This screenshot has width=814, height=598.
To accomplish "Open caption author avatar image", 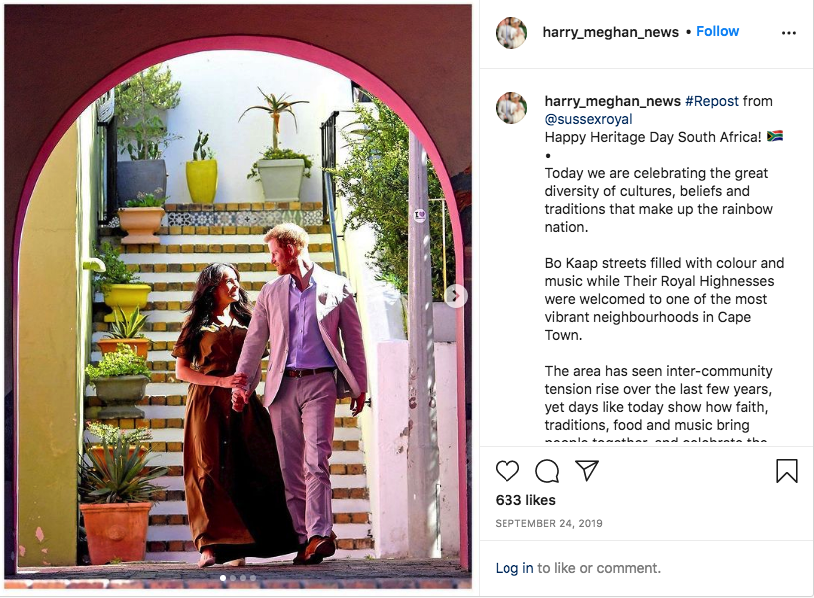I will pos(511,108).
